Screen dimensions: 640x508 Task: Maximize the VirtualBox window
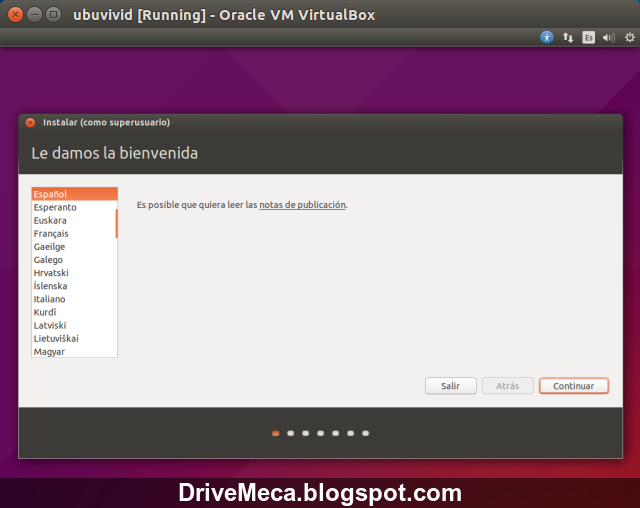point(53,15)
